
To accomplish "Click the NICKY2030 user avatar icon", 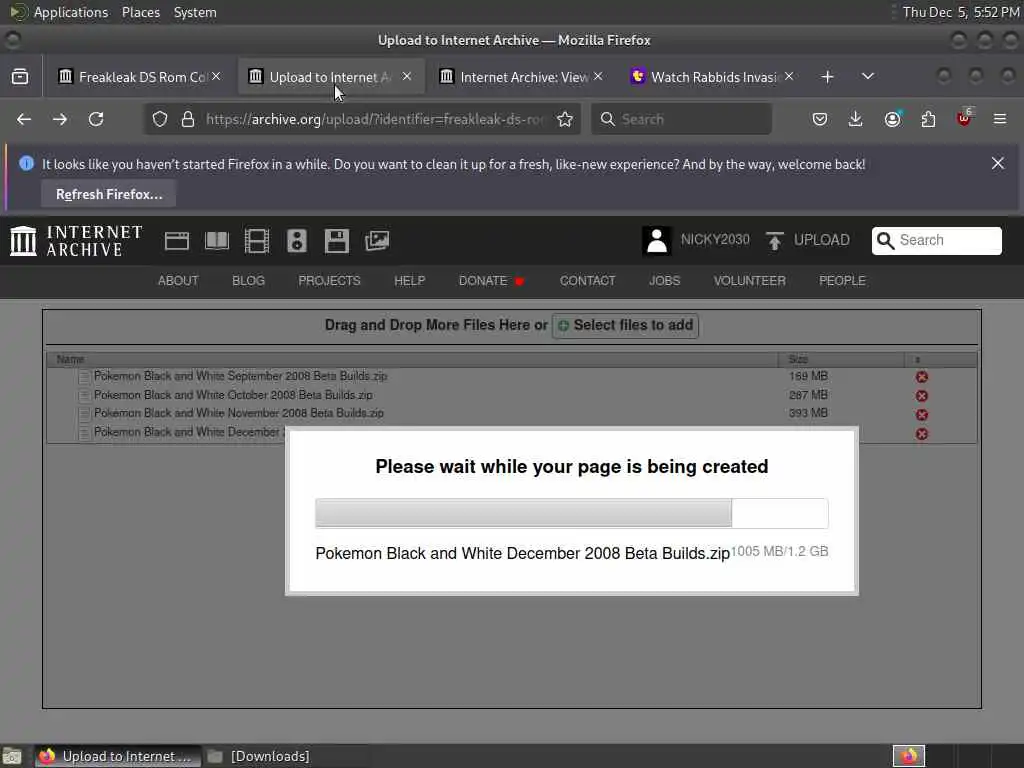I will (x=657, y=240).
